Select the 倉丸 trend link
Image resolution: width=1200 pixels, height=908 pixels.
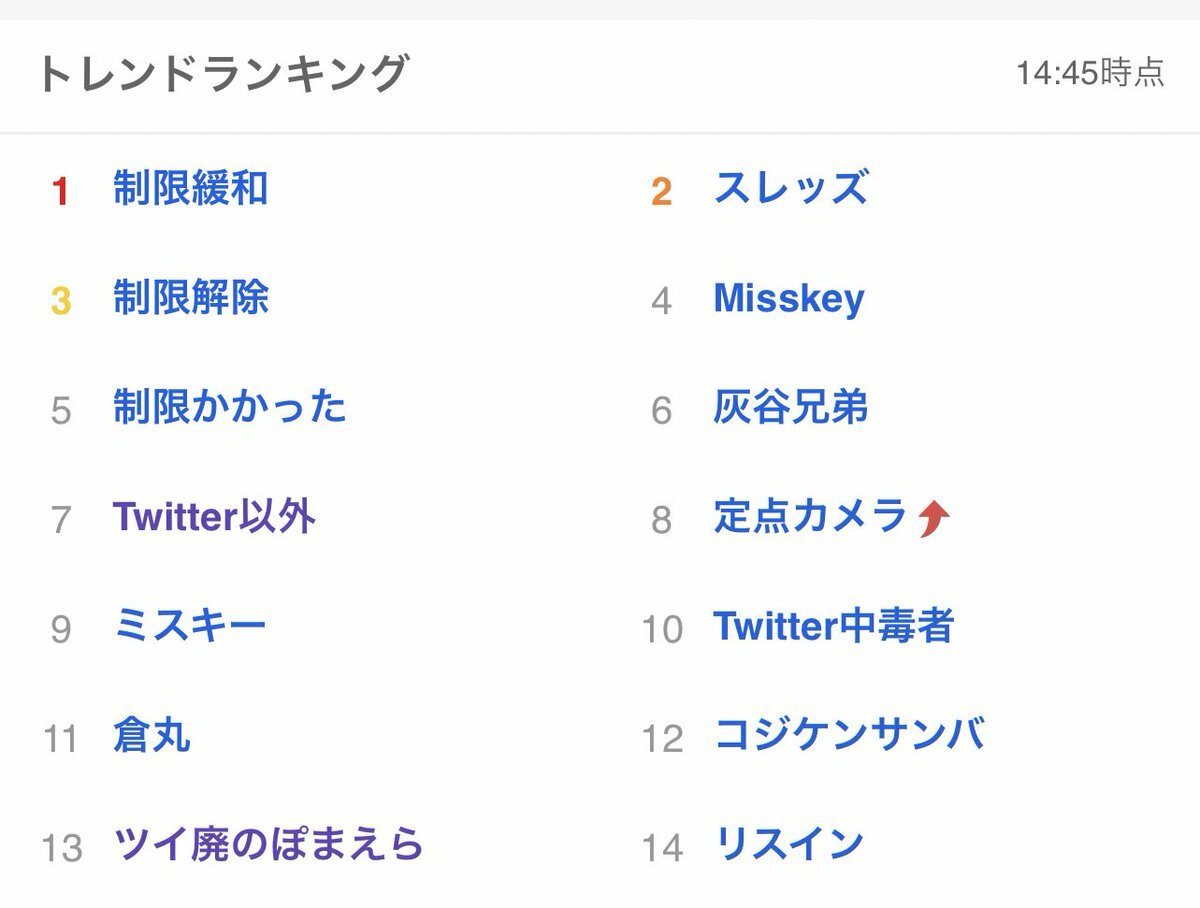pyautogui.click(x=151, y=736)
